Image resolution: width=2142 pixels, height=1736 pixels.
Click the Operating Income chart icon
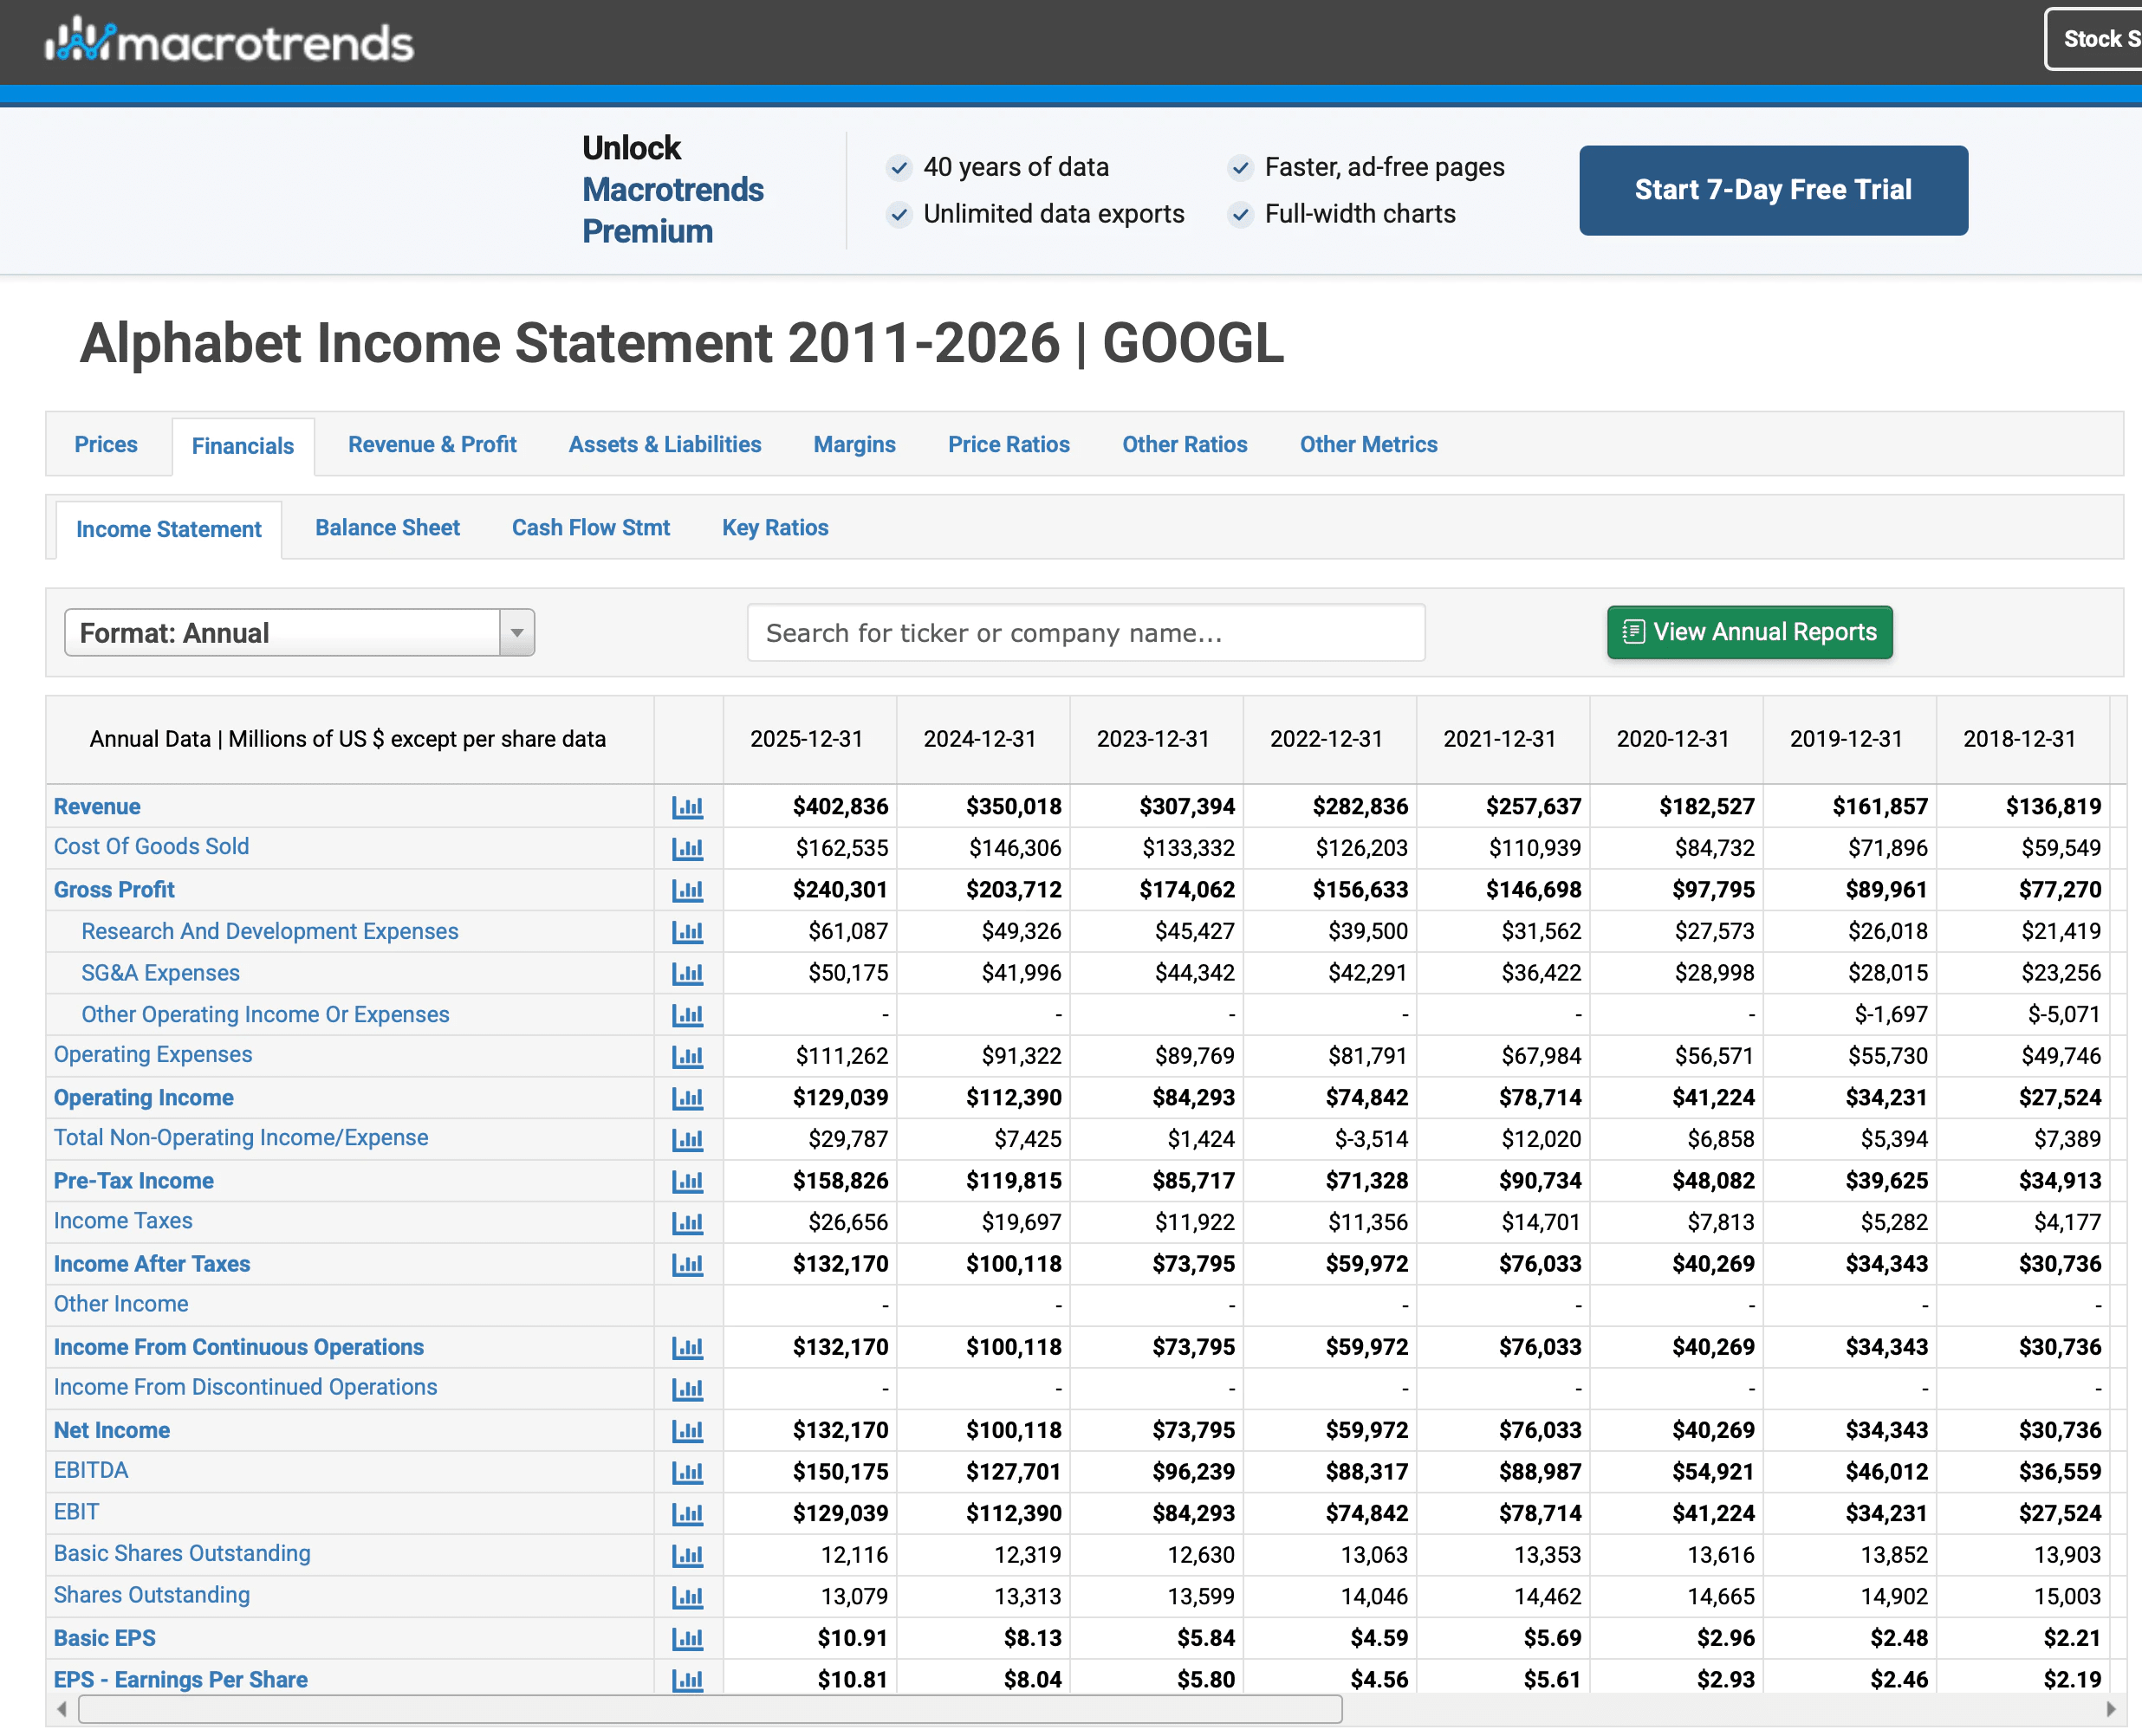(x=687, y=1098)
